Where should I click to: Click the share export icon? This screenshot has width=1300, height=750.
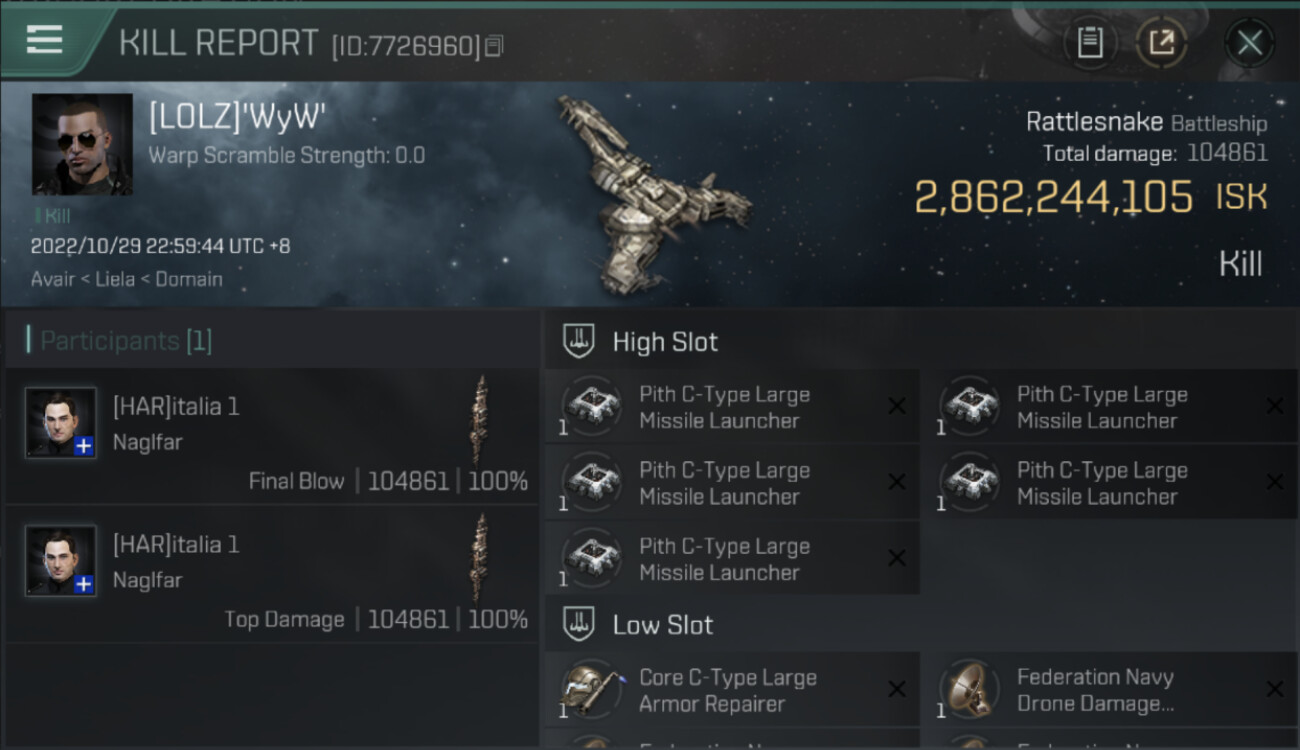(1161, 42)
